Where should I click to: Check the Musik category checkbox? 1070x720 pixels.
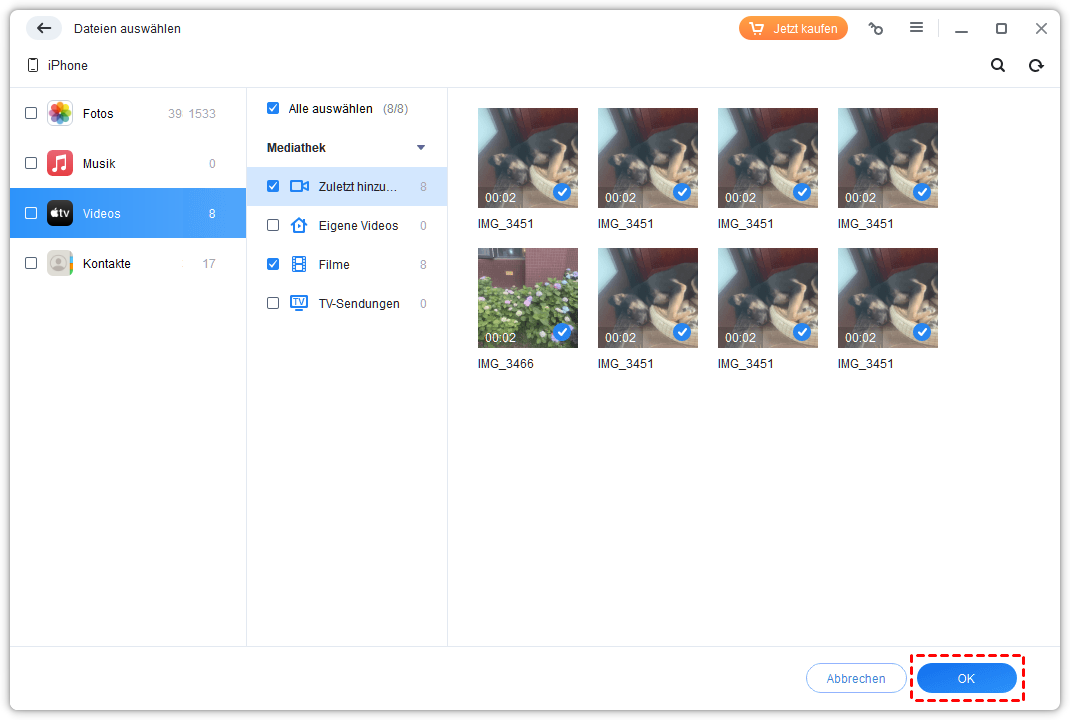pyautogui.click(x=31, y=163)
